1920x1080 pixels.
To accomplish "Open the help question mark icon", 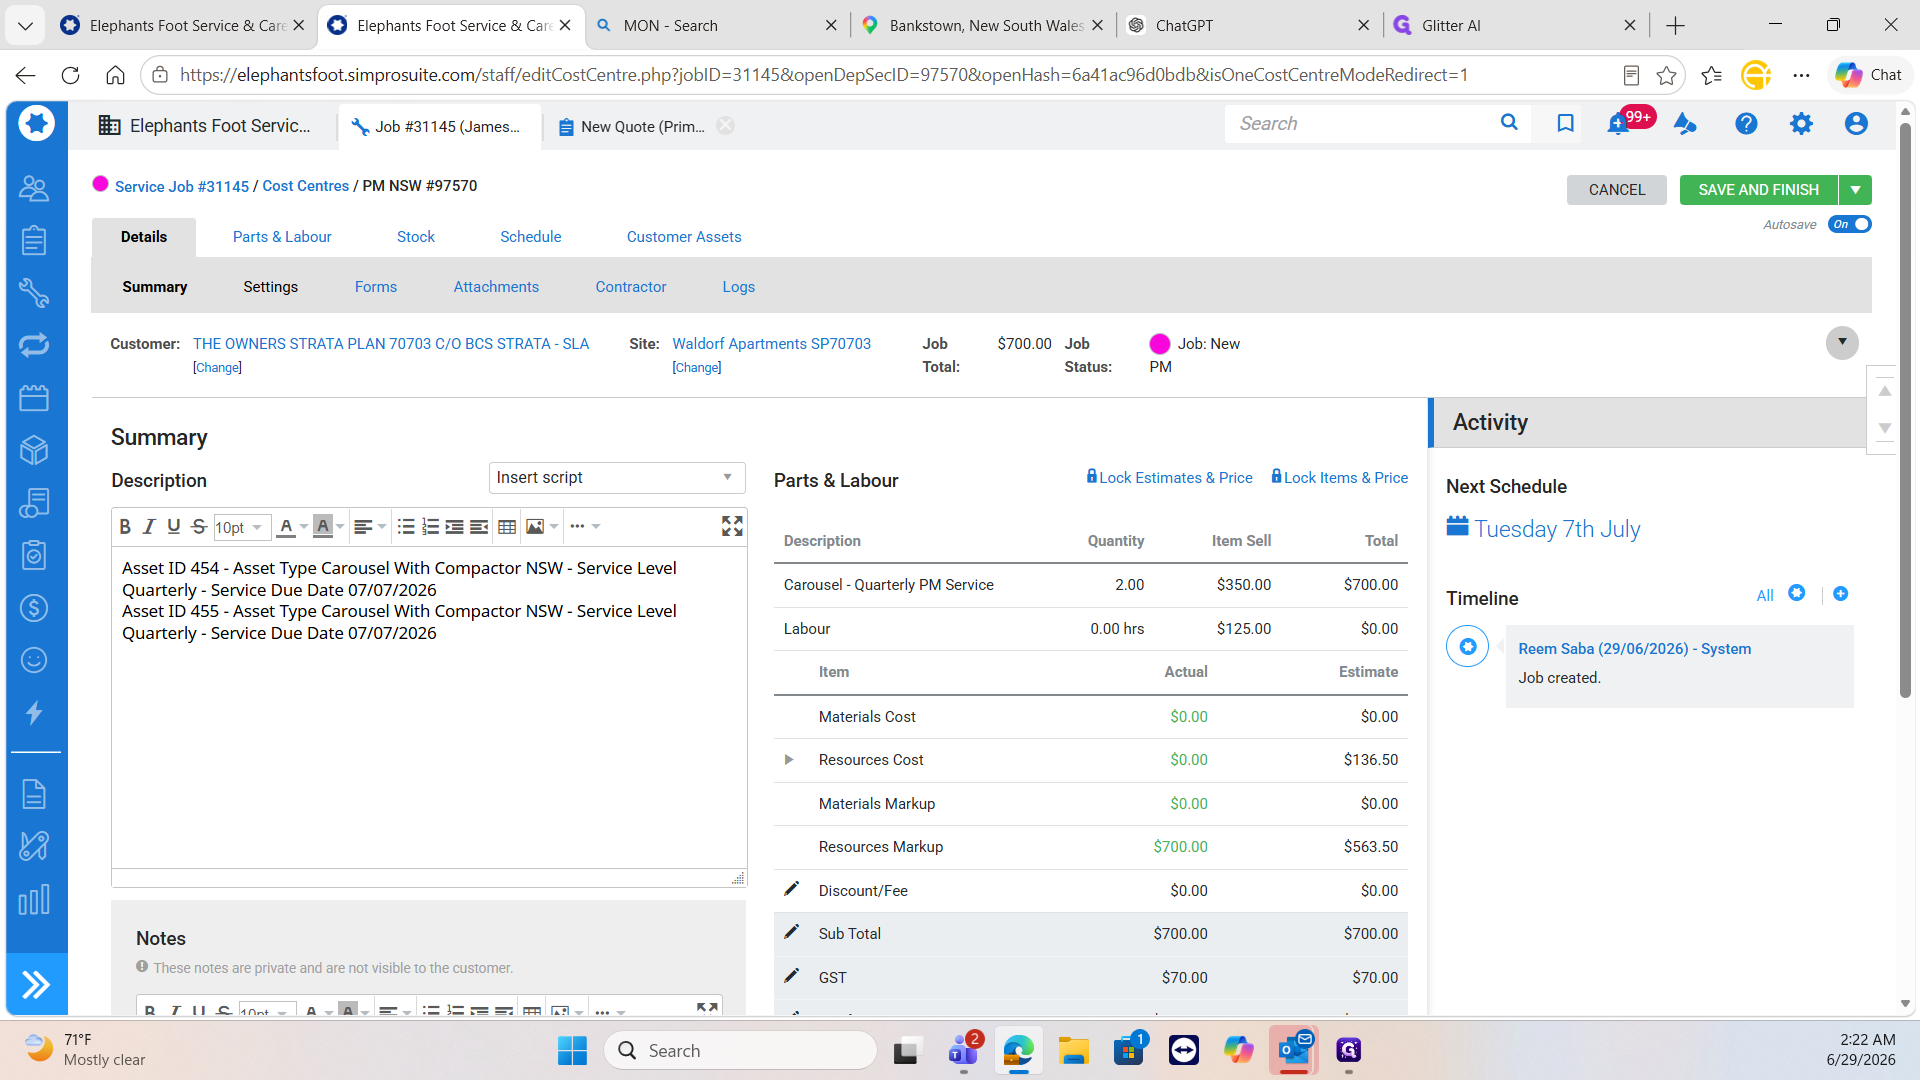I will pyautogui.click(x=1746, y=123).
